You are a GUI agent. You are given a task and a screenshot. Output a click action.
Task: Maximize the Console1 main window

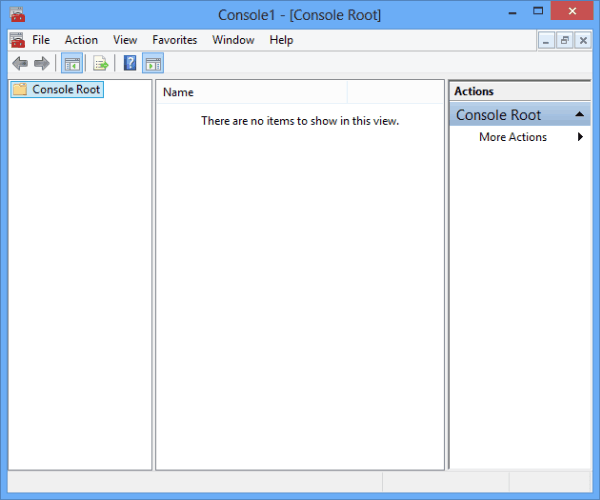coord(538,11)
